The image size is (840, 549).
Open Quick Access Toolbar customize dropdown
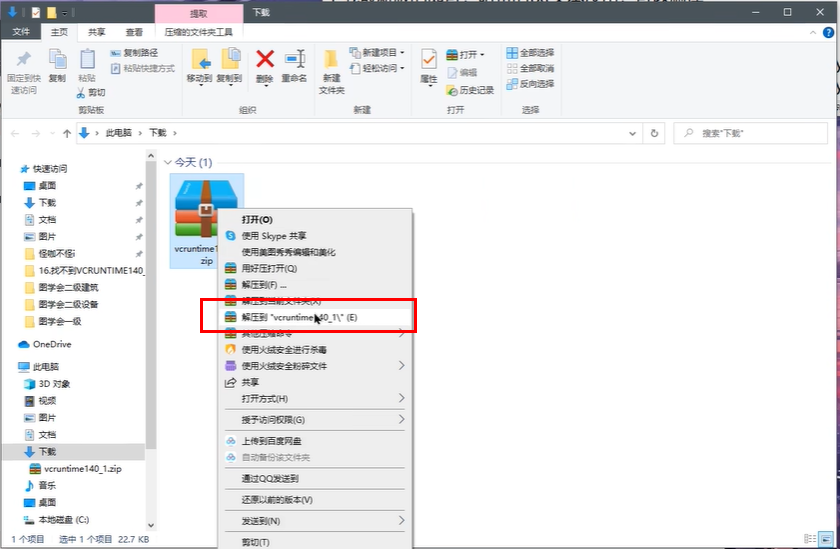(x=65, y=13)
